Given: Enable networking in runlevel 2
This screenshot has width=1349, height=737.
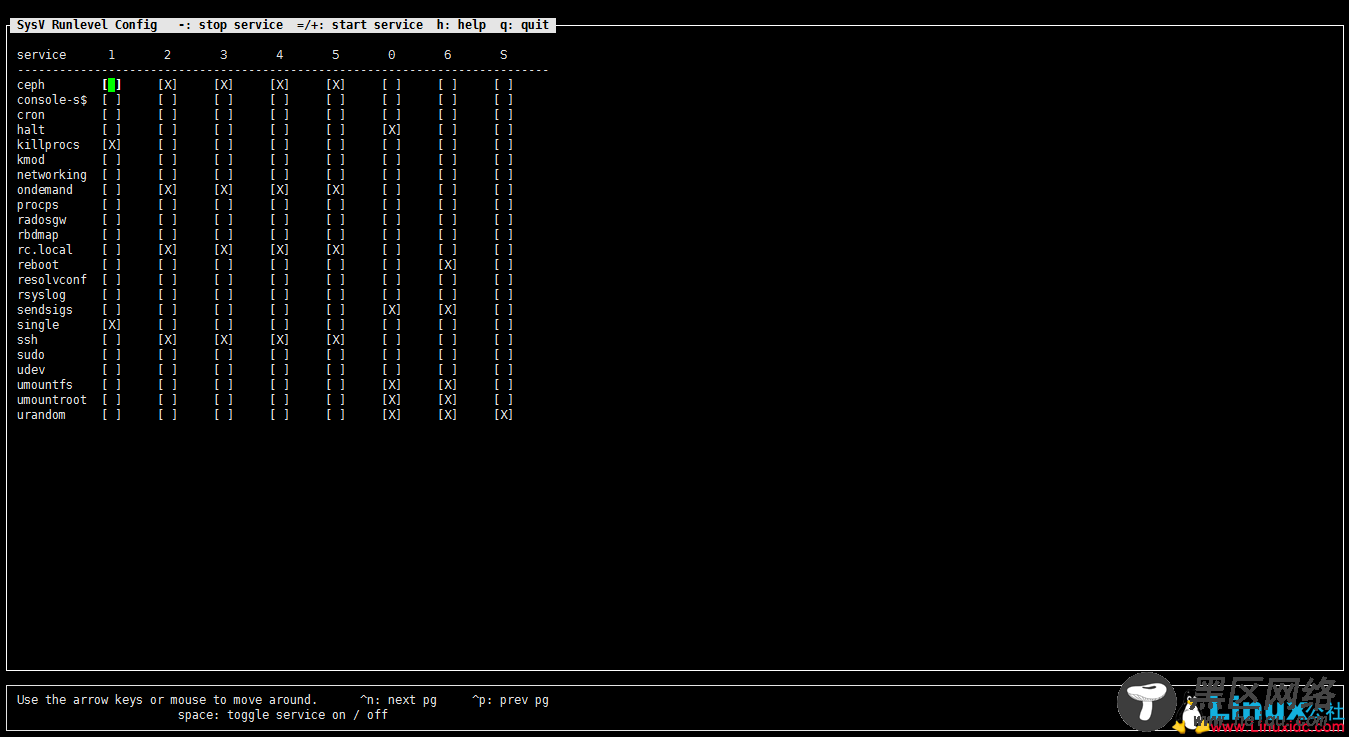Looking at the screenshot, I should click(x=168, y=175).
